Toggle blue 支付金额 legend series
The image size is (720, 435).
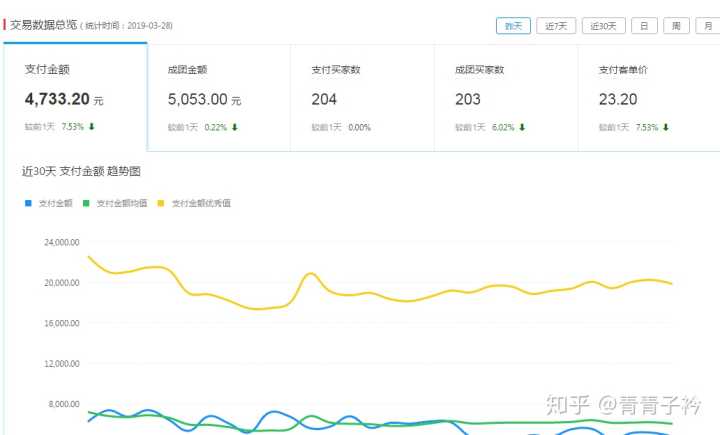[x=49, y=203]
